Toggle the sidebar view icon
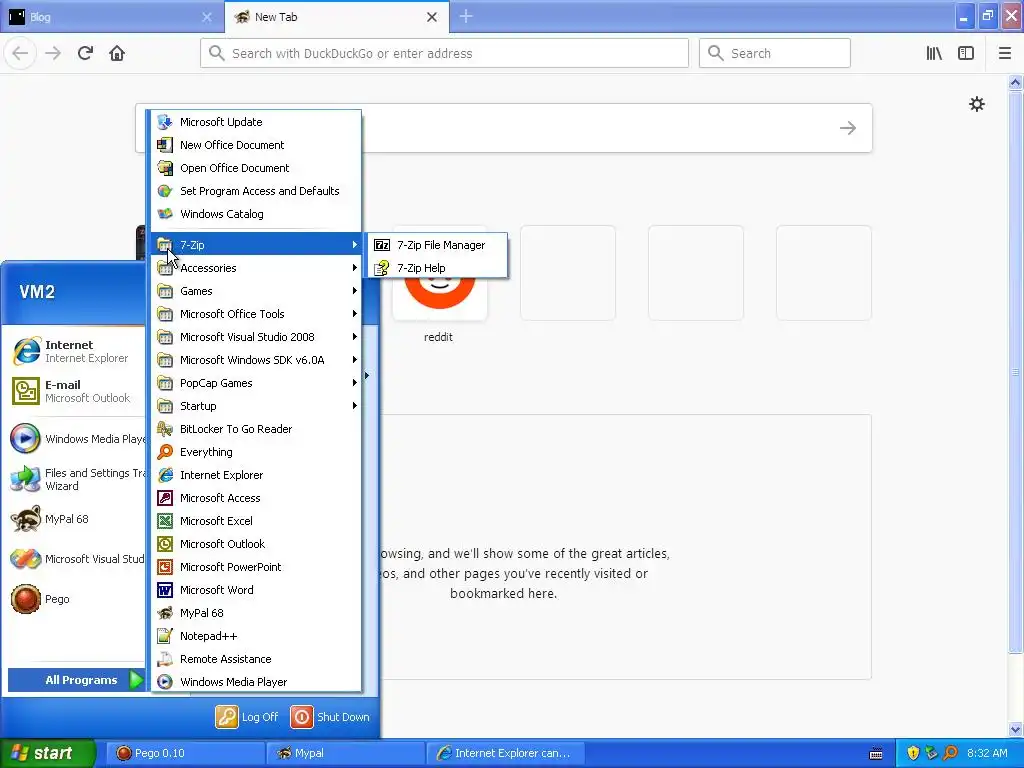 click(x=966, y=53)
